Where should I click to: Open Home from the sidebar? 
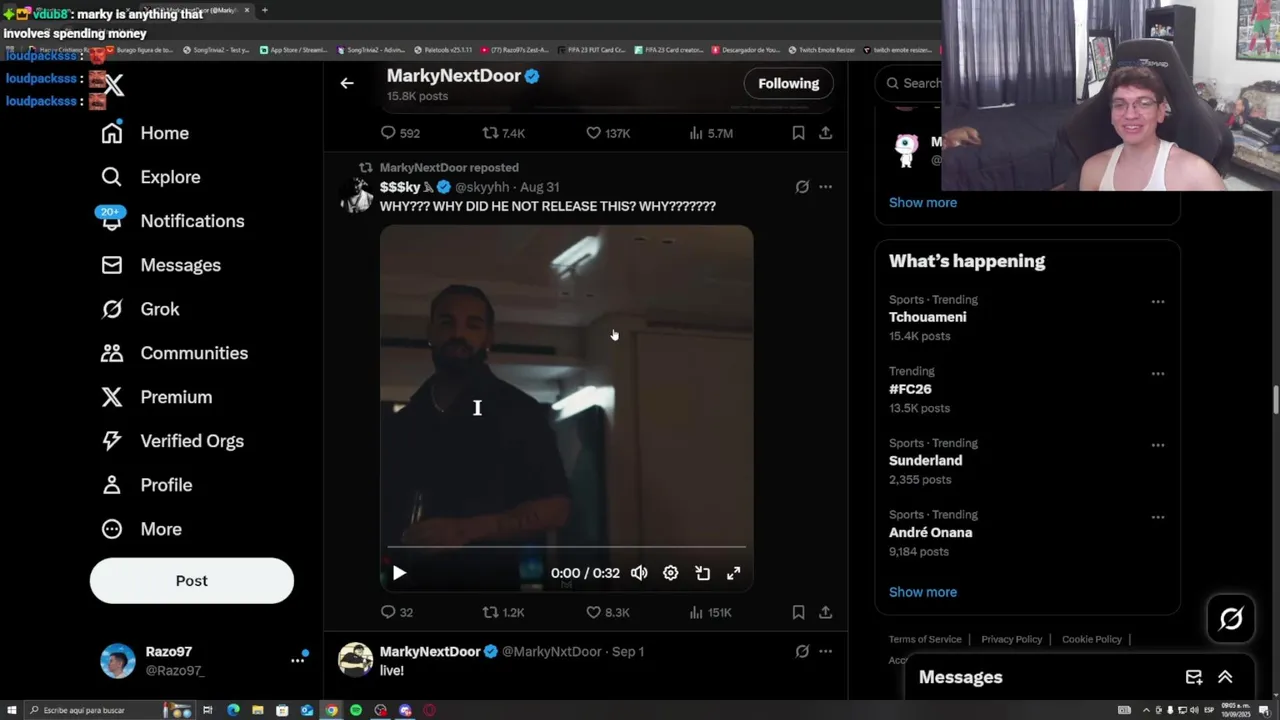click(x=145, y=133)
